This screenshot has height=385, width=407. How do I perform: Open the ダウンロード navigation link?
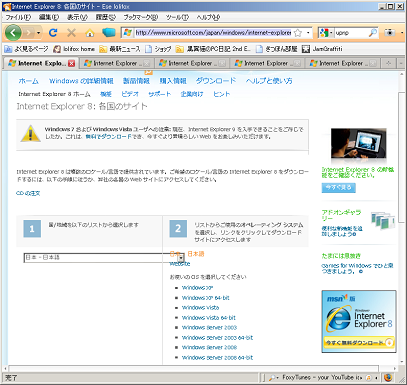pyautogui.click(x=216, y=81)
